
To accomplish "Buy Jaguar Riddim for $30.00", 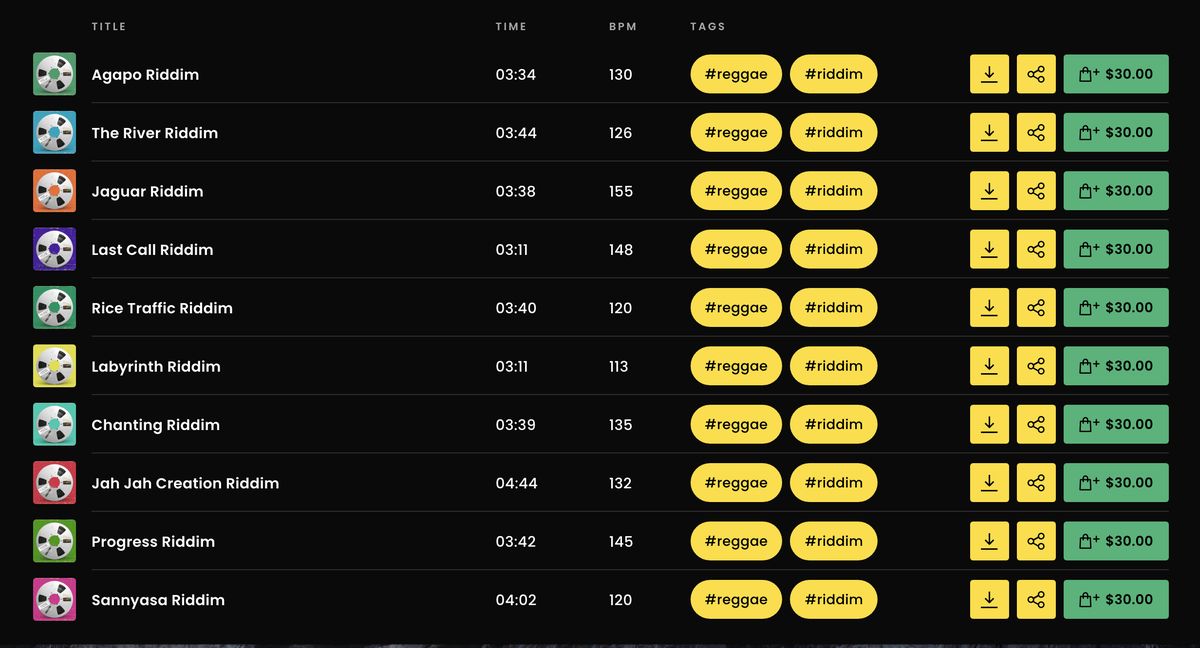I will pyautogui.click(x=1116, y=190).
